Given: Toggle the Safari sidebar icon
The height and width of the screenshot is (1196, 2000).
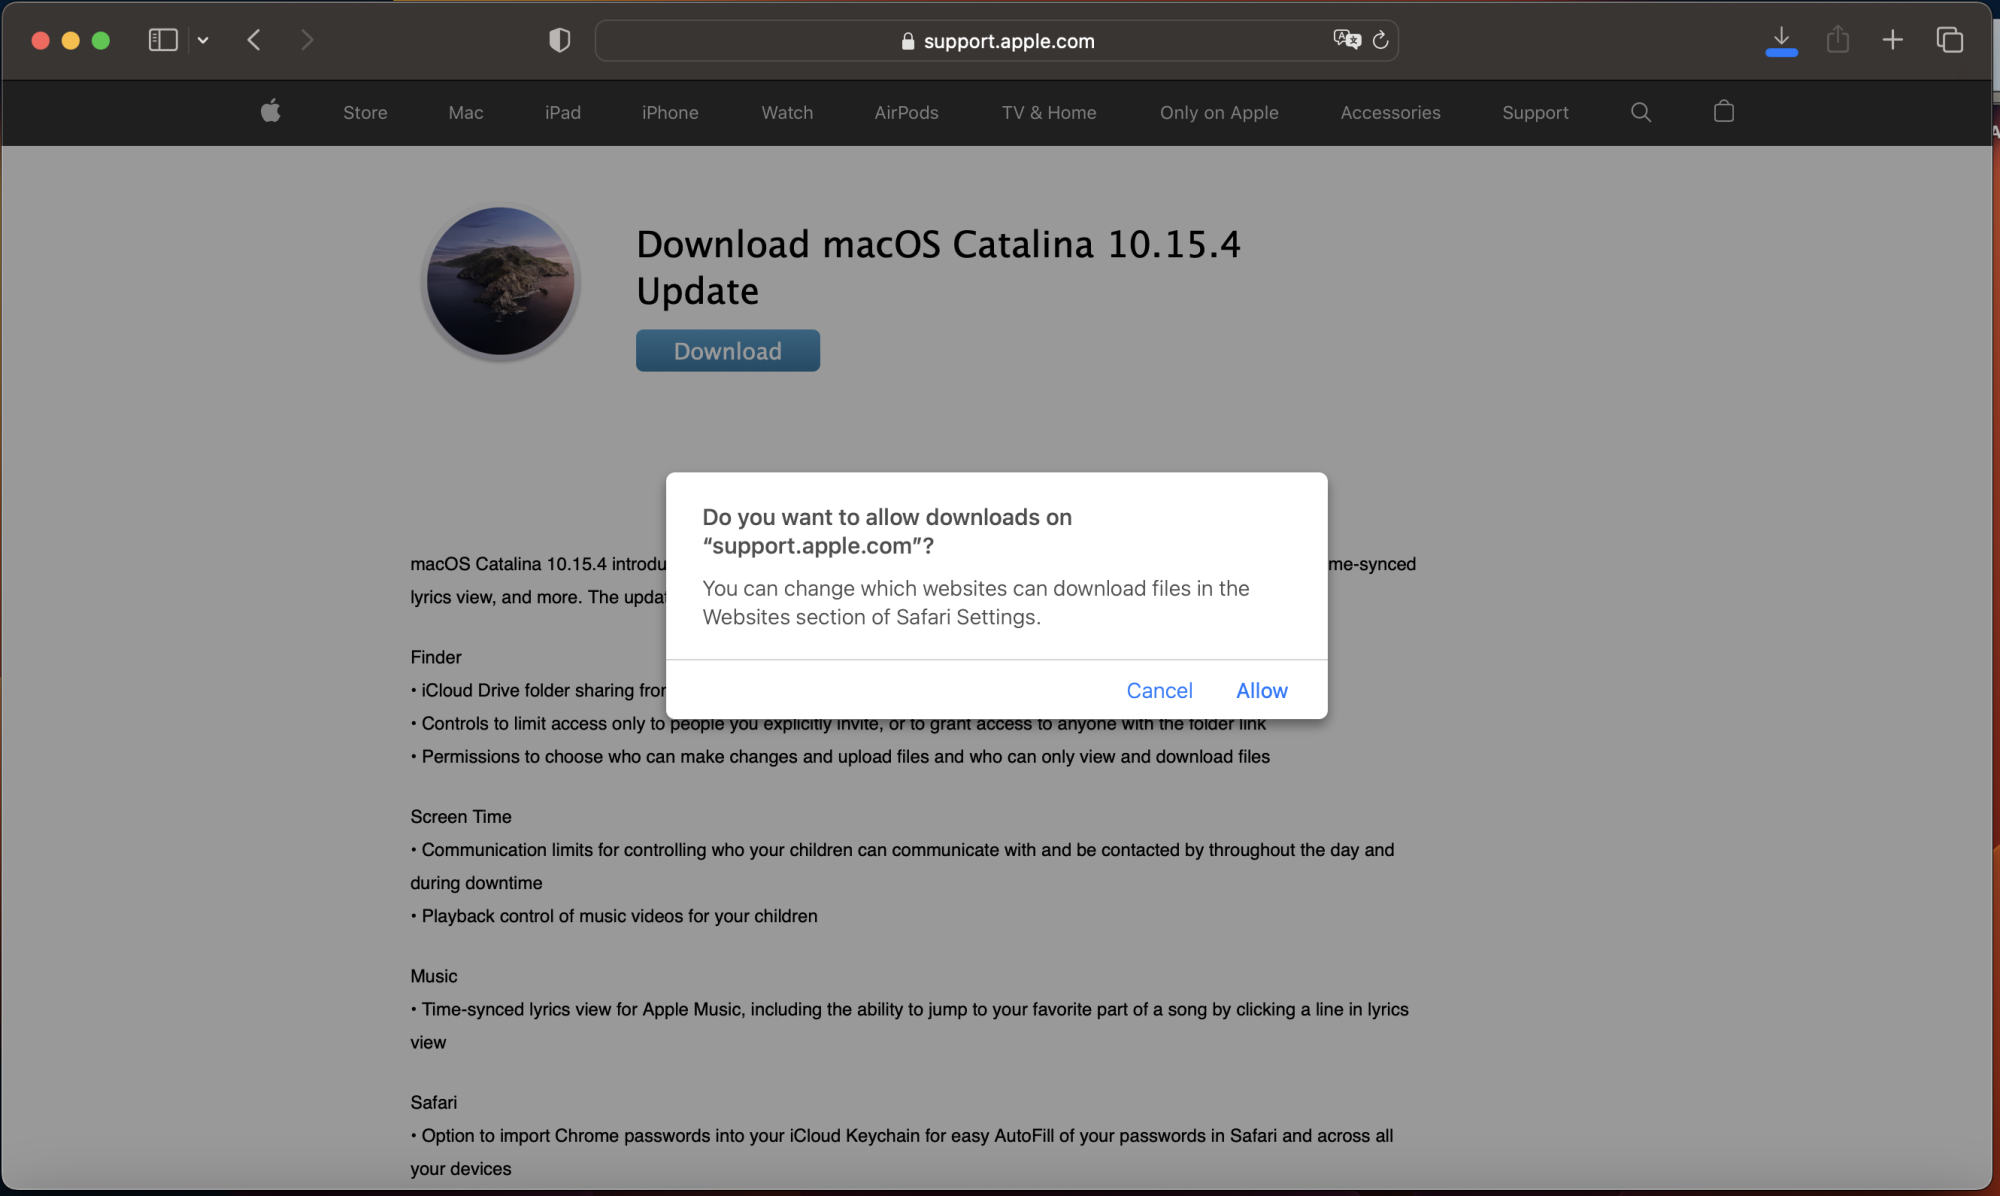Looking at the screenshot, I should click(x=162, y=40).
